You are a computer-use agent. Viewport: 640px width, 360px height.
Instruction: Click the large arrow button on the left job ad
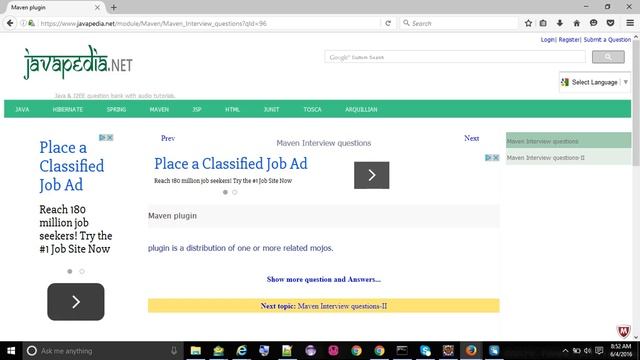[x=76, y=302]
